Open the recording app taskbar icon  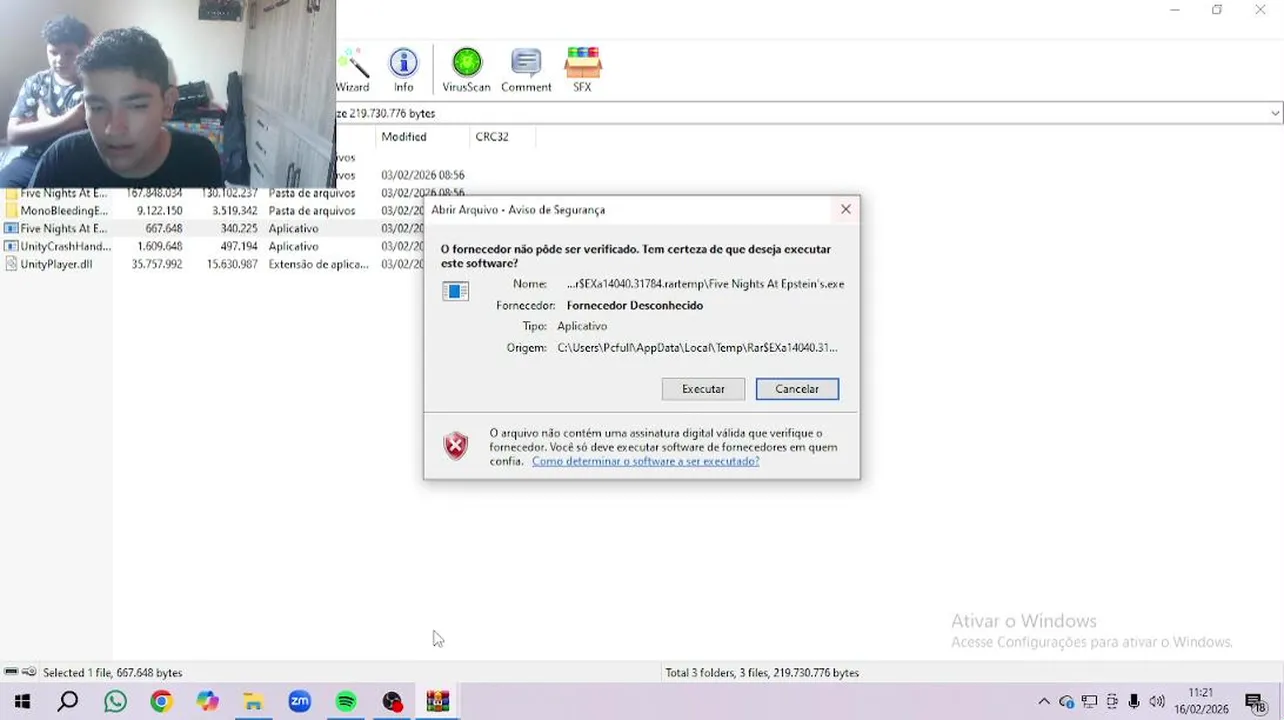tap(392, 702)
